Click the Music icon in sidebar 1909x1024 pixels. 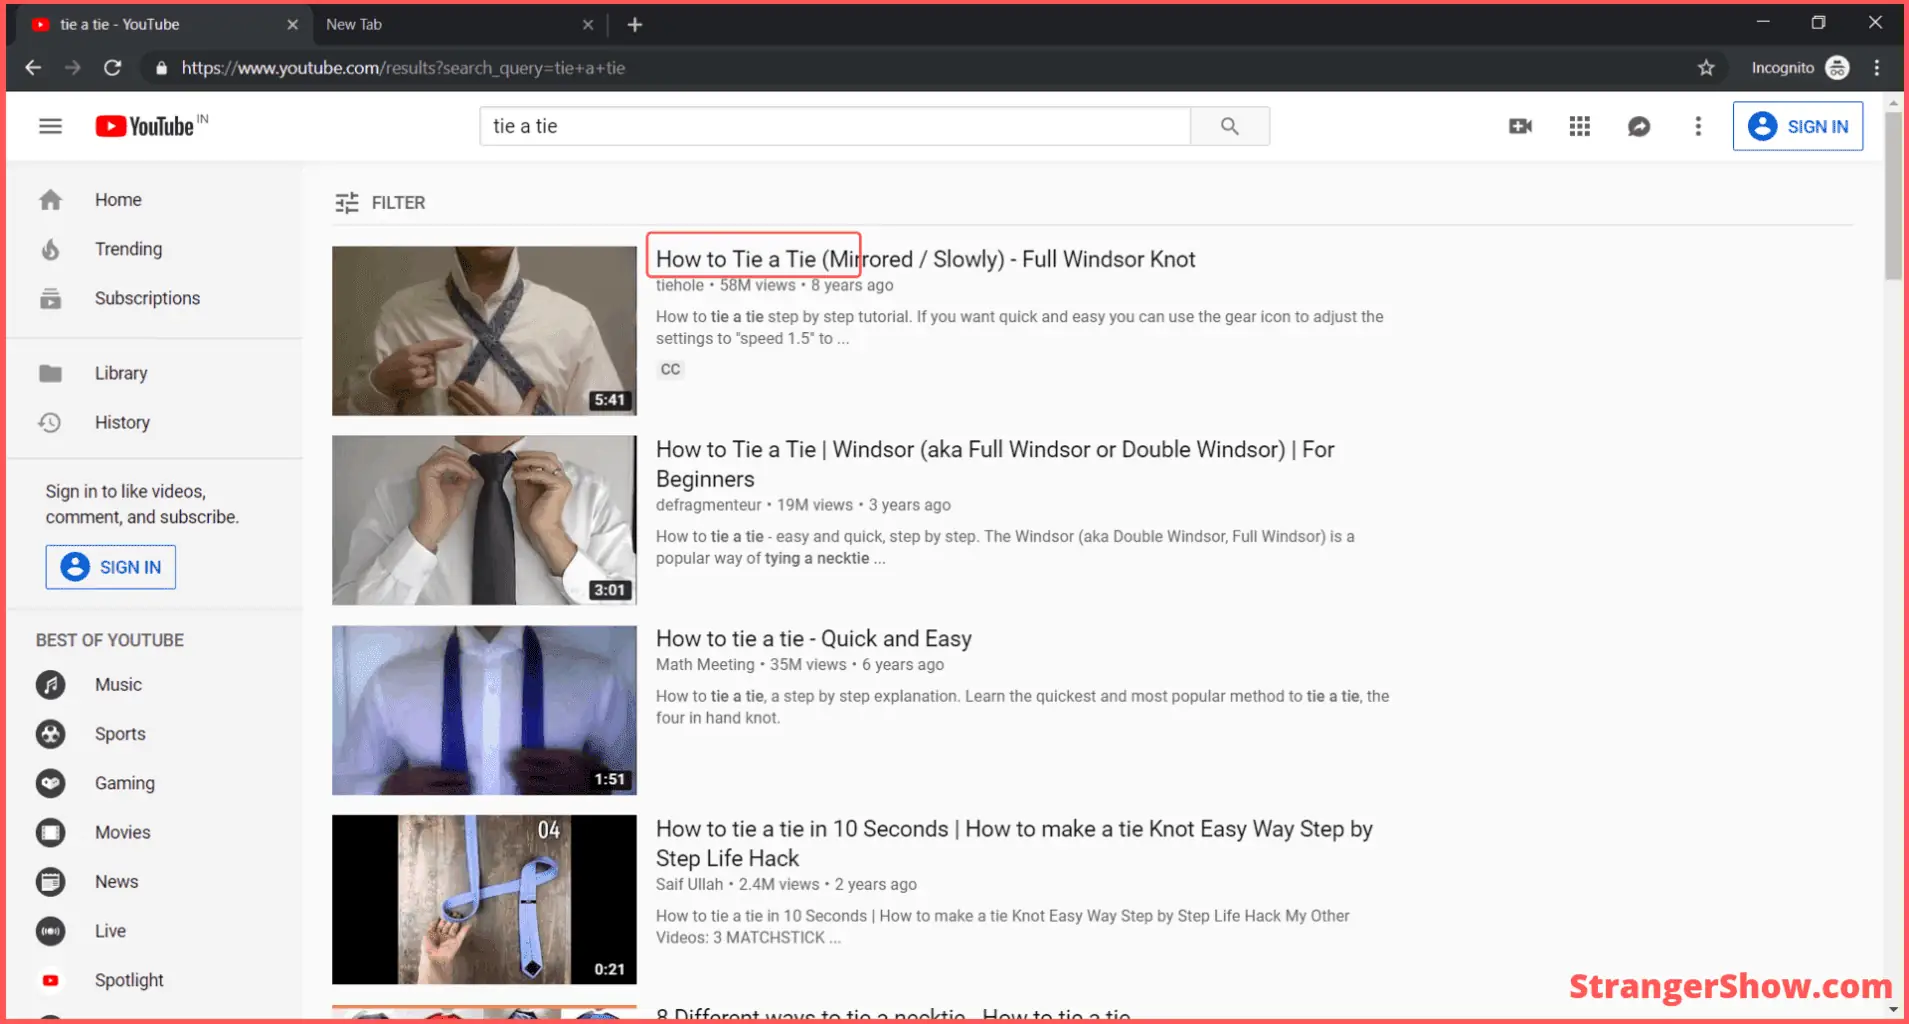pos(50,684)
